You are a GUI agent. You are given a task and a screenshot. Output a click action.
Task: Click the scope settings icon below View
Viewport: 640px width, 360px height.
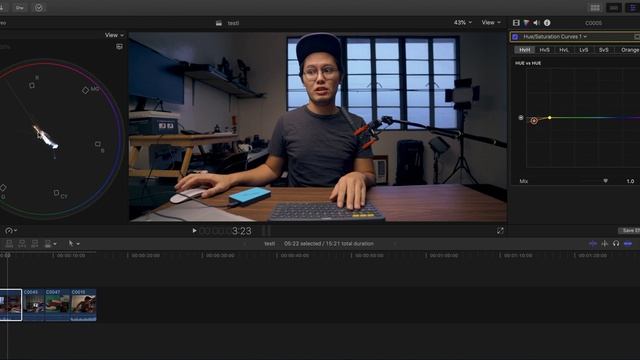(119, 47)
